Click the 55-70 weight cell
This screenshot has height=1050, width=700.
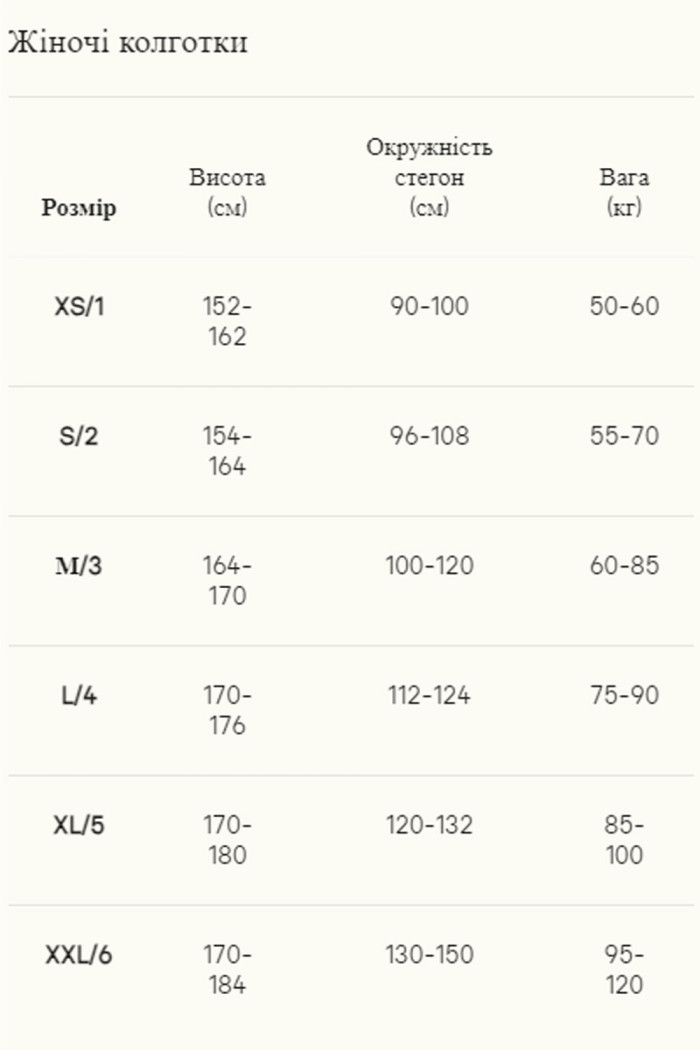coord(624,436)
